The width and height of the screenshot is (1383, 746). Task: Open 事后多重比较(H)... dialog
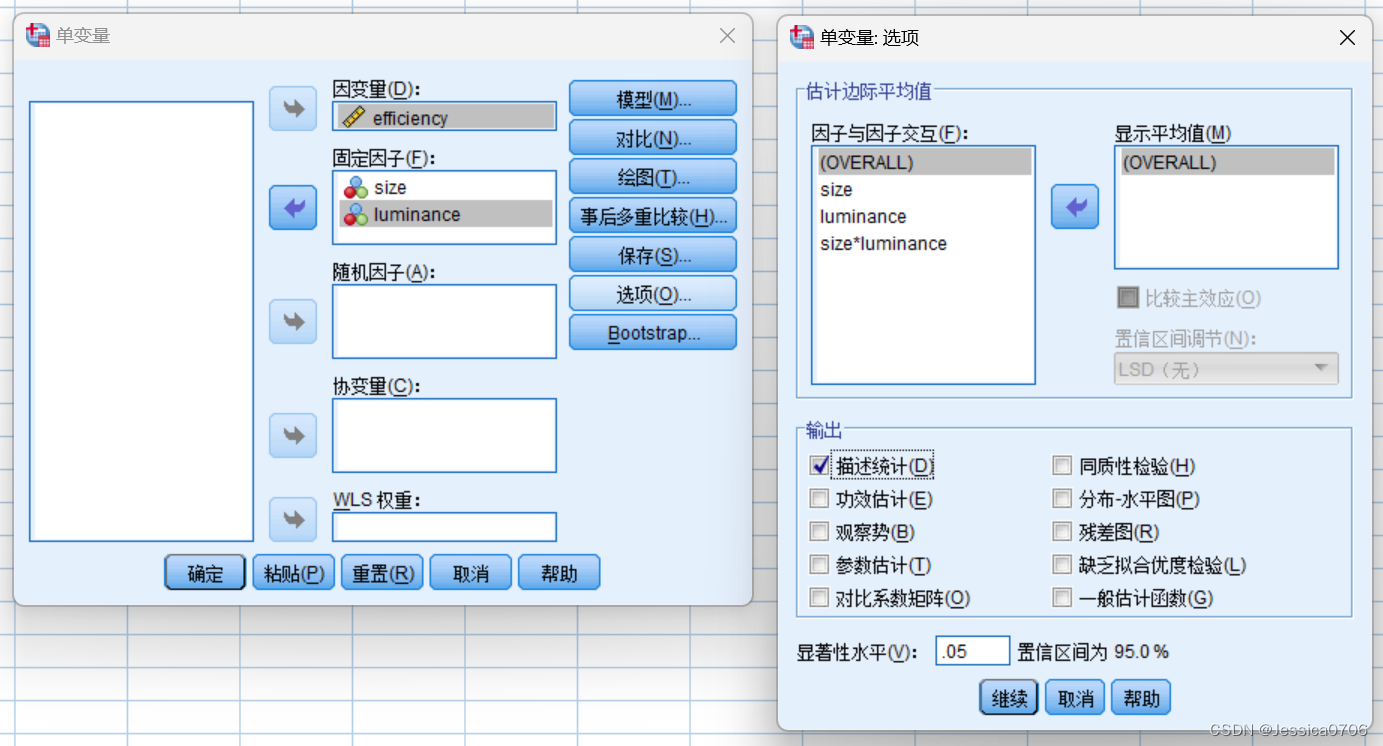coord(653,216)
